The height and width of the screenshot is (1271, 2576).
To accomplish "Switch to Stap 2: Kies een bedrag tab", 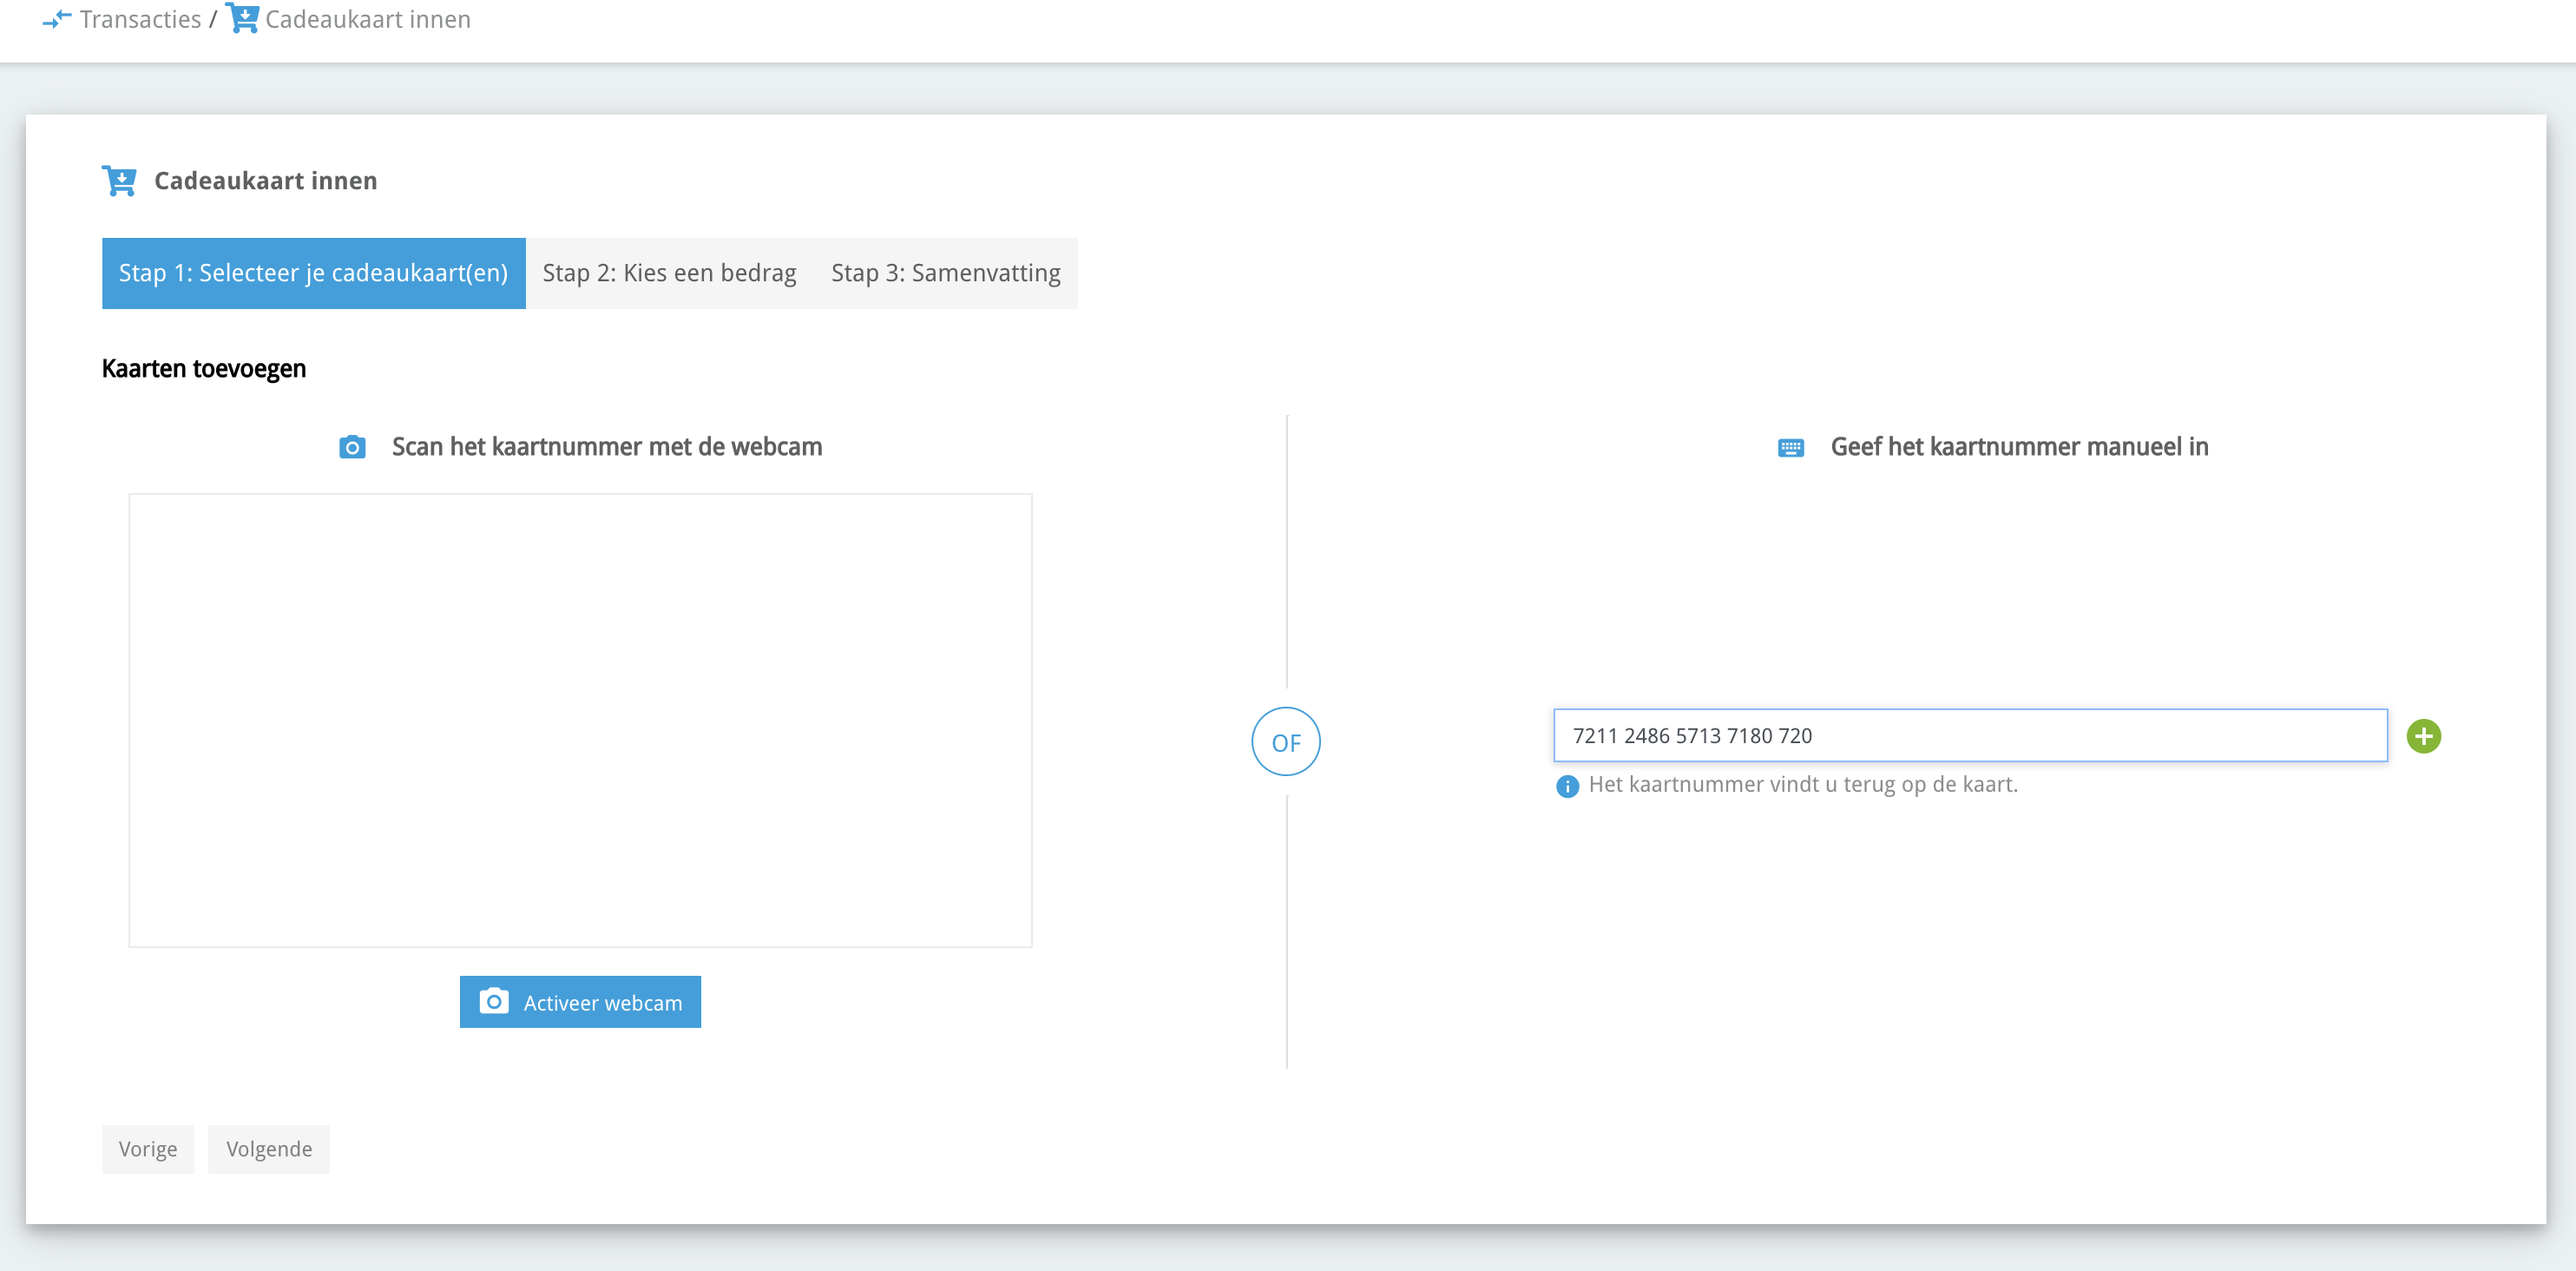I will [669, 273].
